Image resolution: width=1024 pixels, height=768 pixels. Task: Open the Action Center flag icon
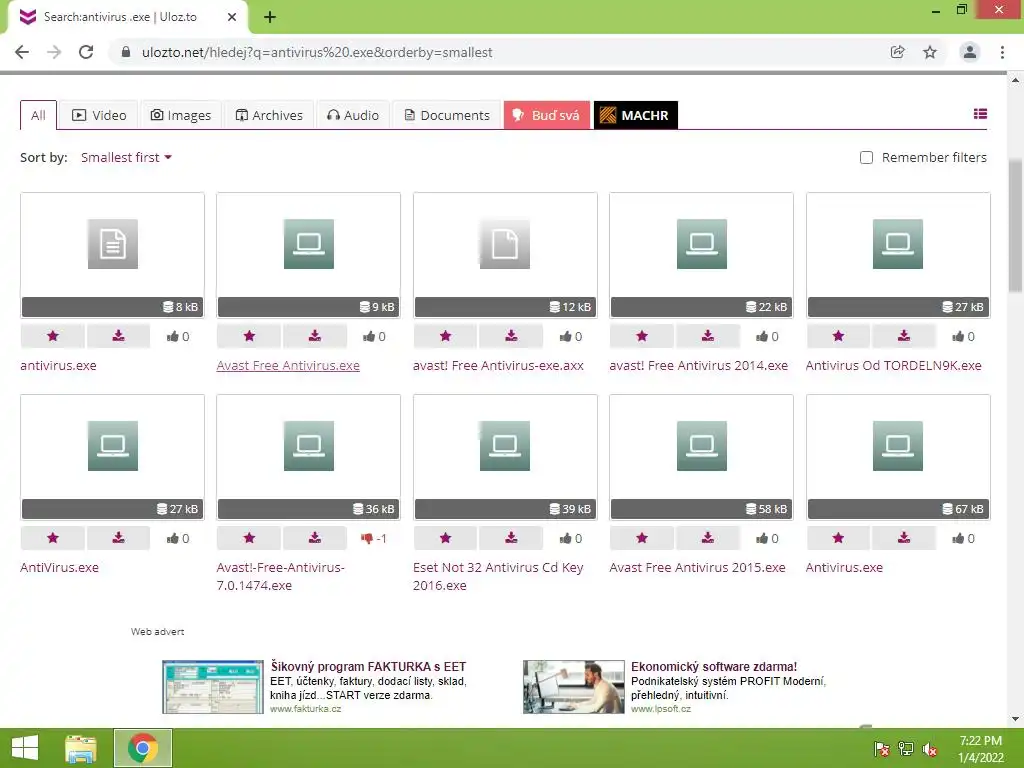(x=881, y=749)
